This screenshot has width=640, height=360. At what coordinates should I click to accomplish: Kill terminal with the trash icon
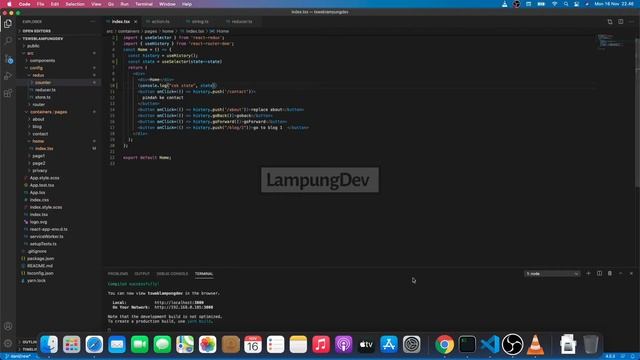click(610, 273)
